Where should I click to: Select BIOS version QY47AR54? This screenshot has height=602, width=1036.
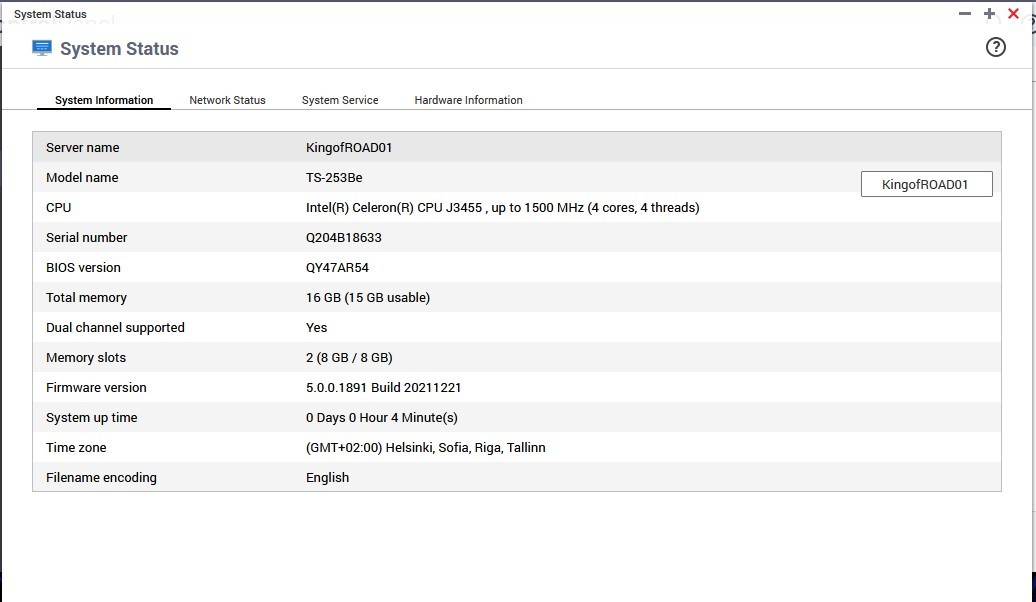(x=337, y=267)
